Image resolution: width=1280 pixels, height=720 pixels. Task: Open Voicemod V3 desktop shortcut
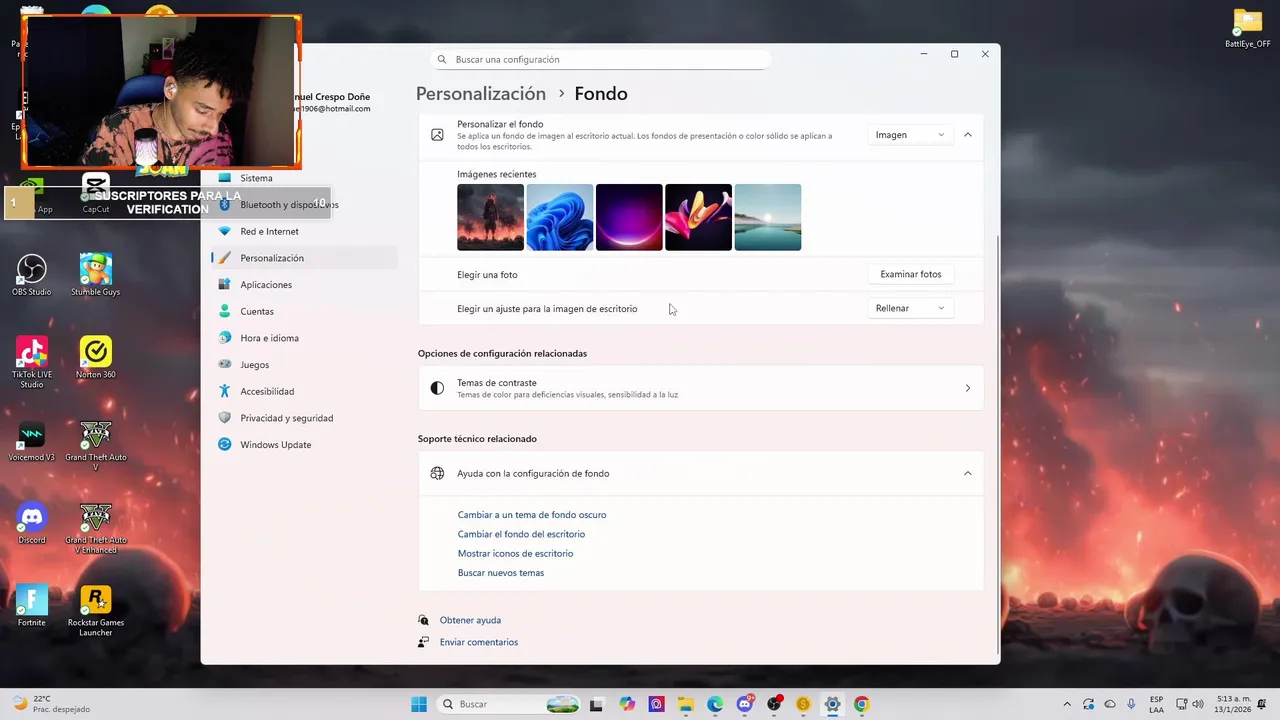[32, 441]
